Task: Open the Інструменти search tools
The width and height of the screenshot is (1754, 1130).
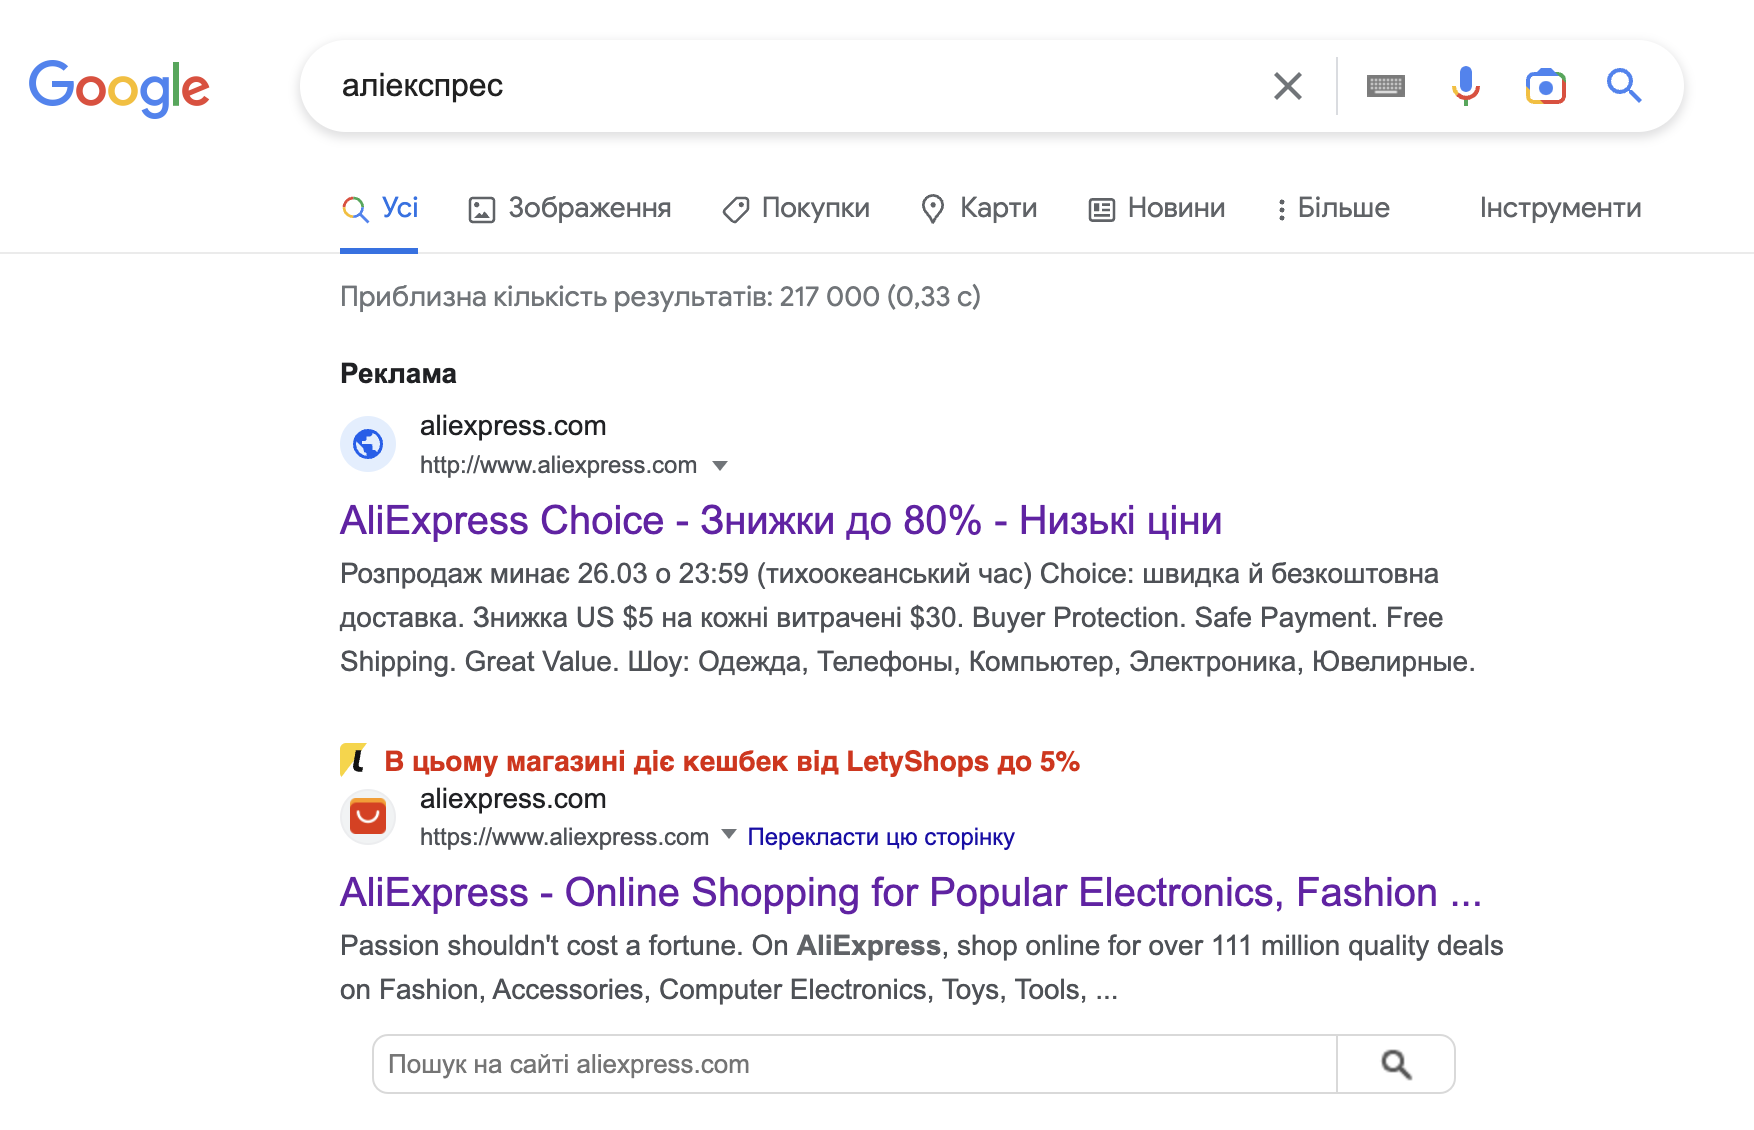Action: (x=1560, y=208)
